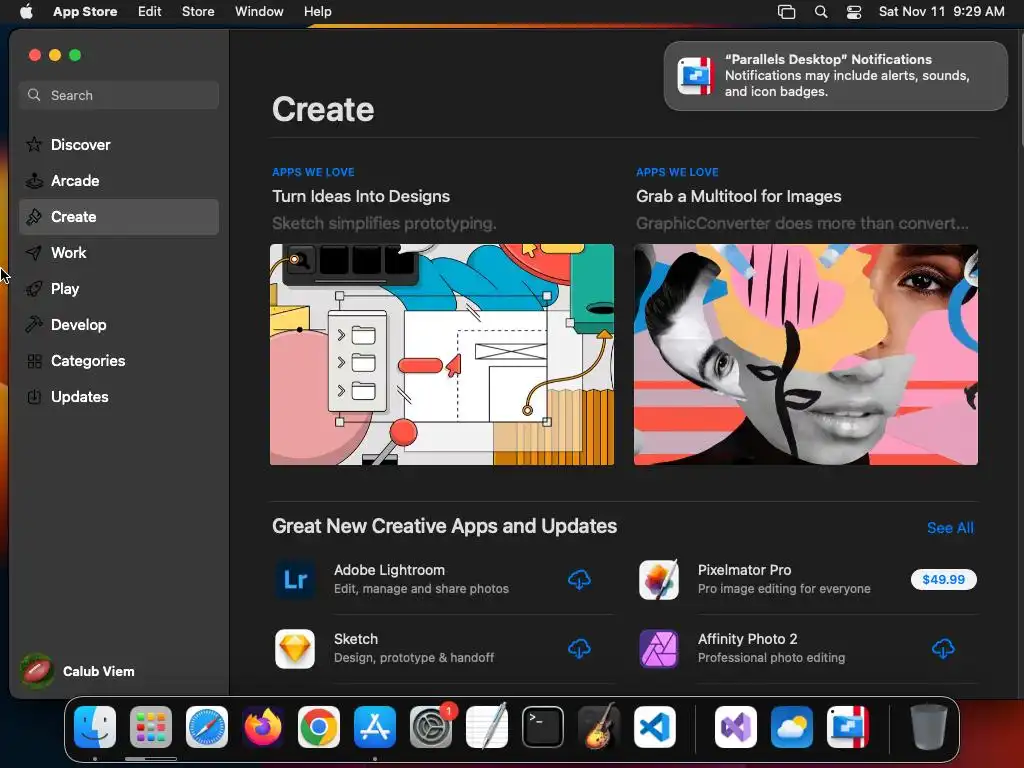Click 'Sketch simplifies prototyping.' subtitle
Viewport: 1024px width, 768px height.
pos(384,223)
